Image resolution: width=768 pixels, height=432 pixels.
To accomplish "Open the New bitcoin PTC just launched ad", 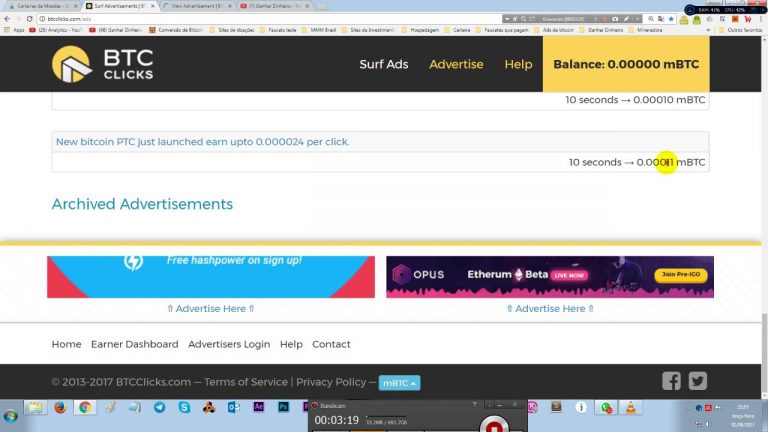I will (x=202, y=142).
